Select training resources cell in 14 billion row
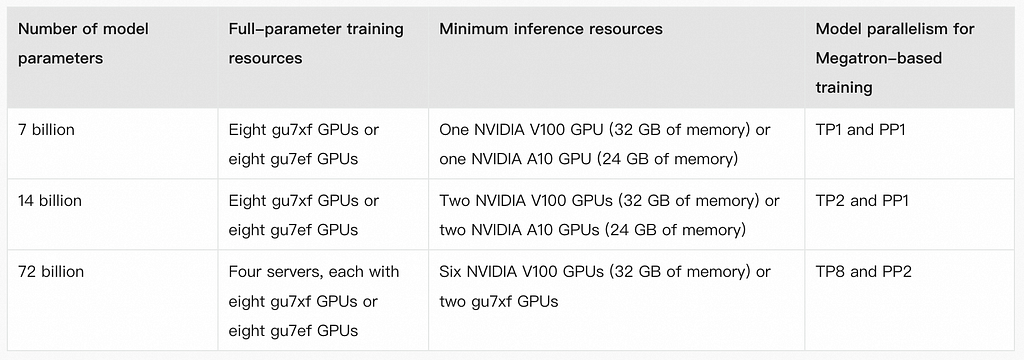The height and width of the screenshot is (360, 1024). [x=323, y=214]
